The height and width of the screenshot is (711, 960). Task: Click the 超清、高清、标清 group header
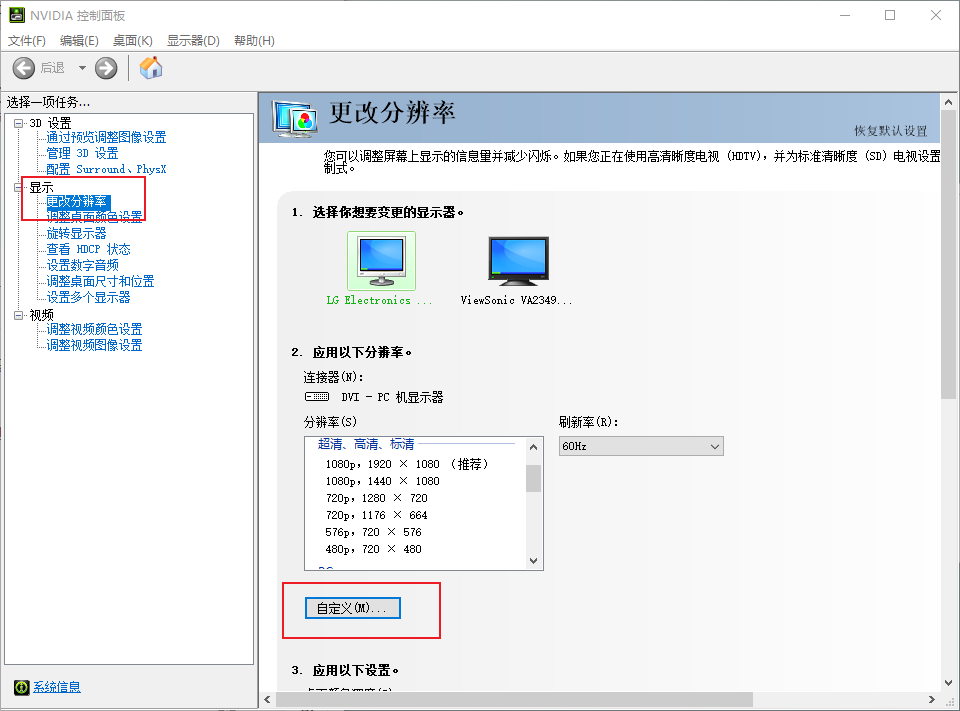pyautogui.click(x=366, y=444)
